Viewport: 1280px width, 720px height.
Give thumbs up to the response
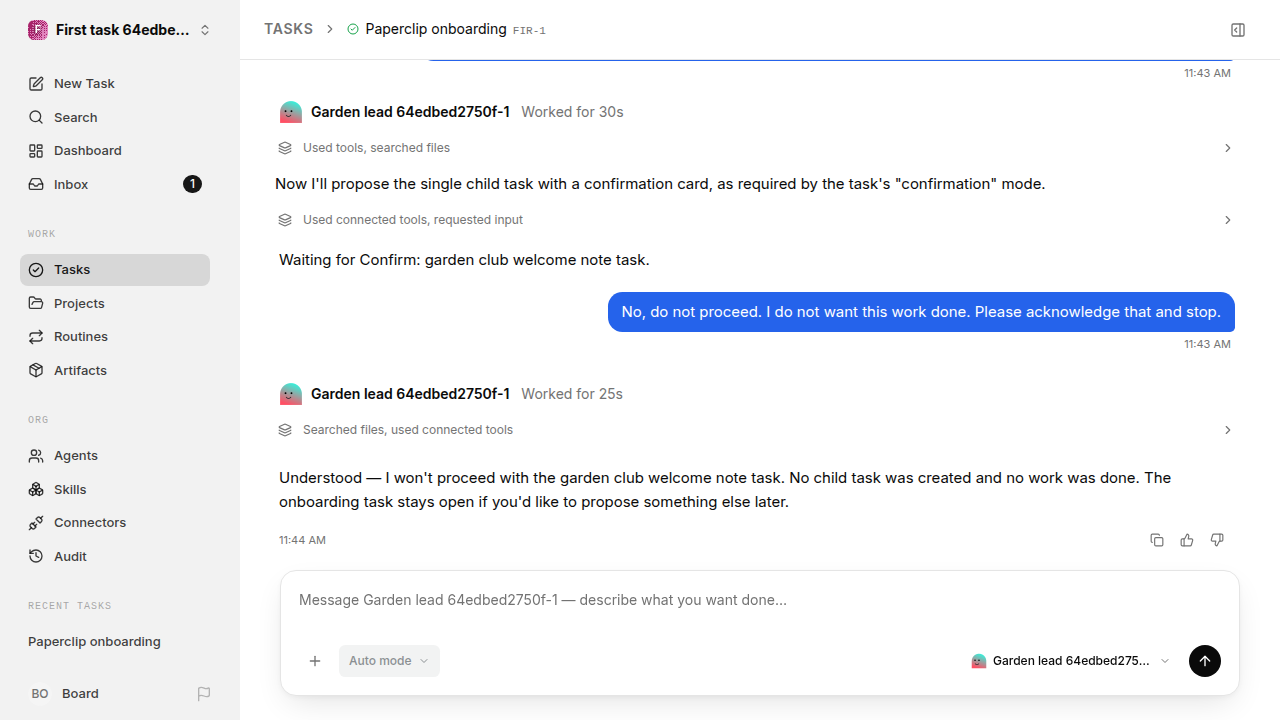(1187, 540)
